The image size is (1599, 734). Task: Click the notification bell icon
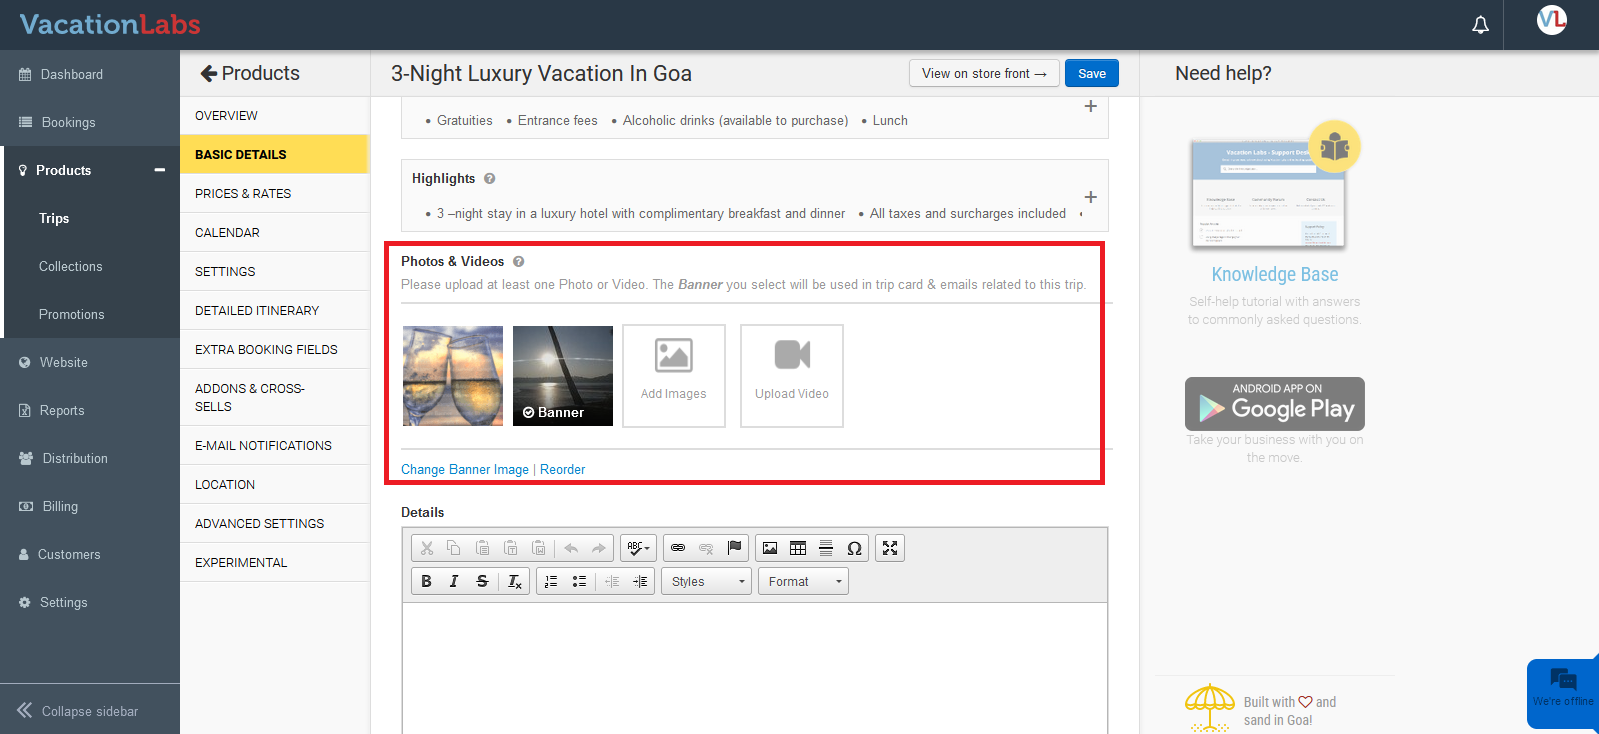click(1480, 25)
